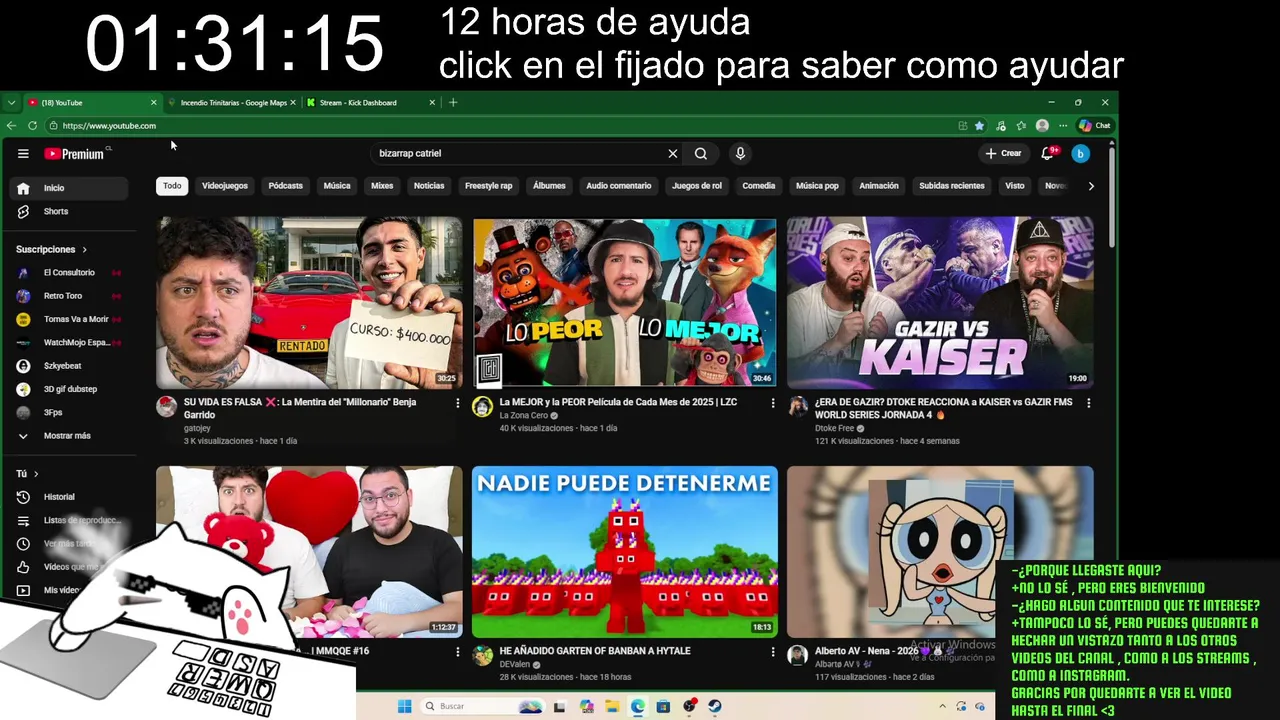The image size is (1280, 720).
Task: Close the Kick Dashboard tab
Action: 432,102
